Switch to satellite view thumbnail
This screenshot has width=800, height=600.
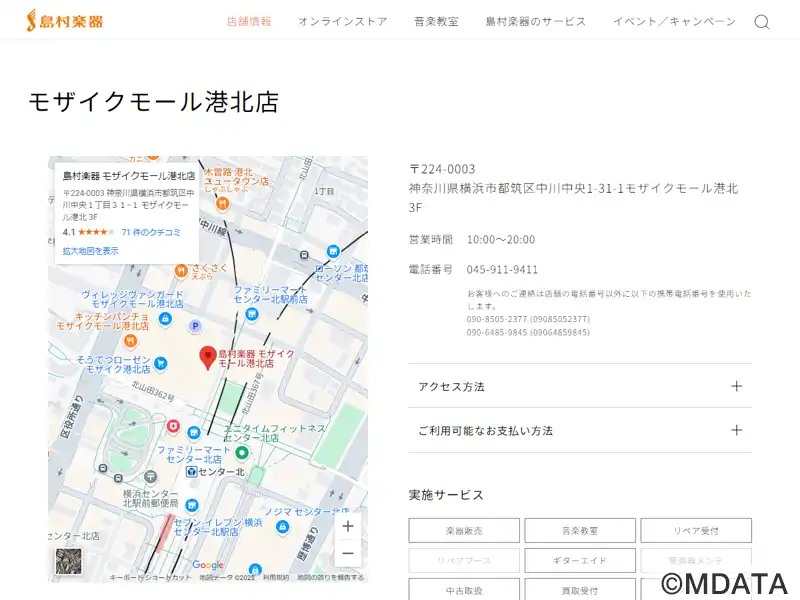click(x=68, y=561)
